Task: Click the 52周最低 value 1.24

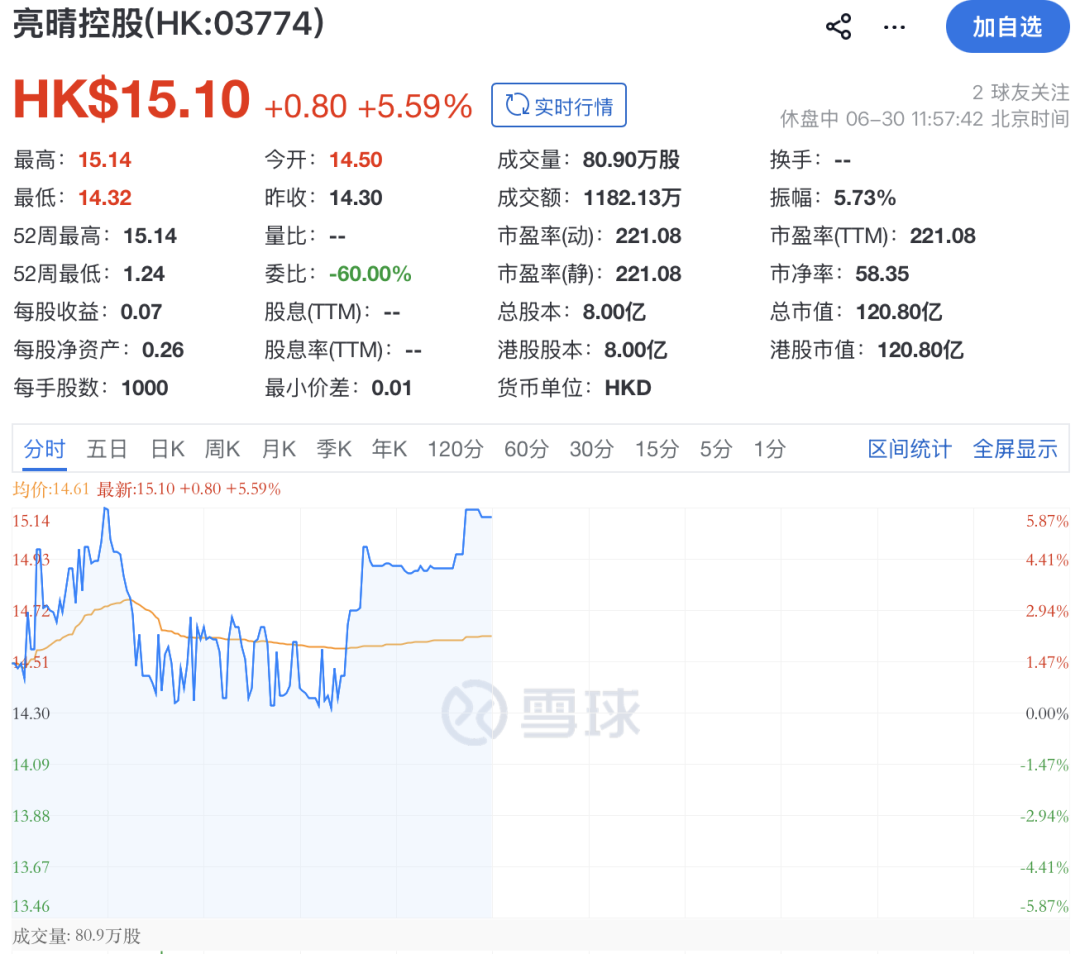Action: click(x=144, y=273)
